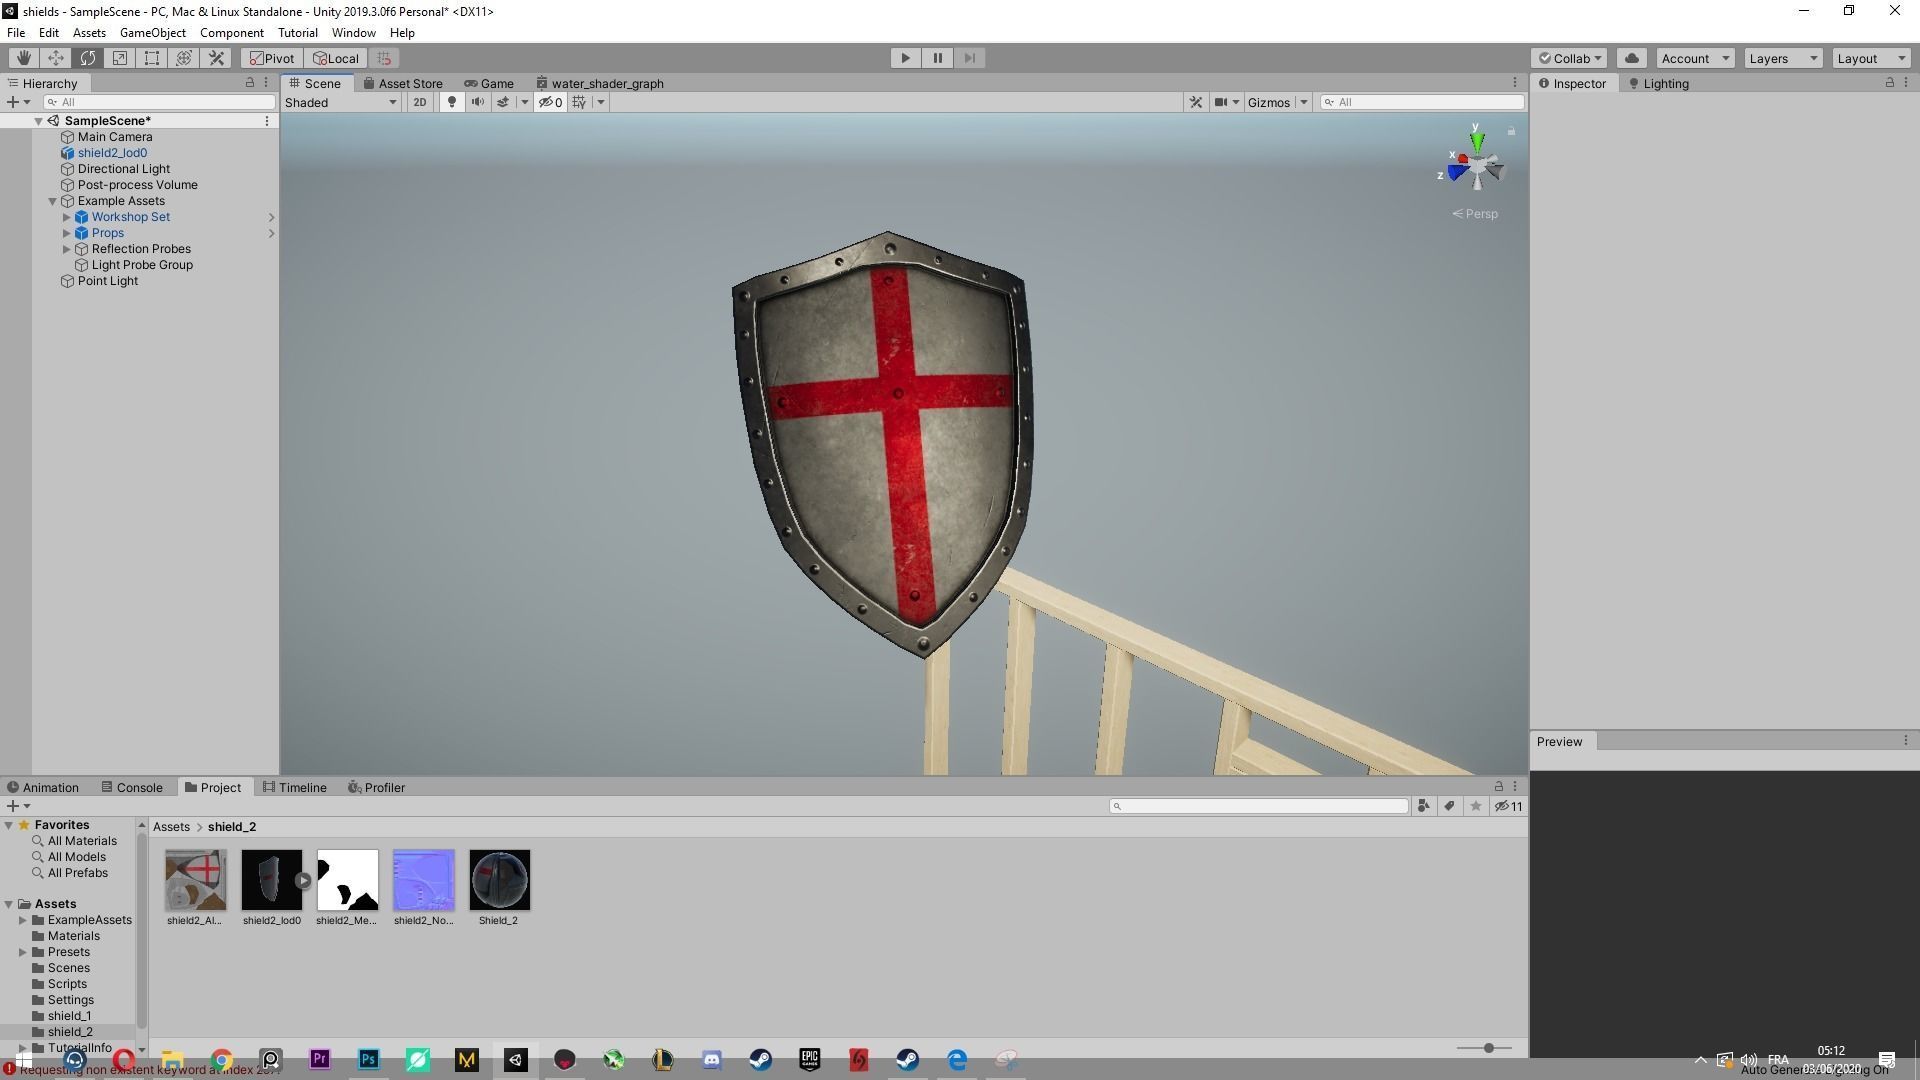Viewport: 1920px width, 1080px height.
Task: Toggle scene effects (skybox, fog)
Action: 503,102
